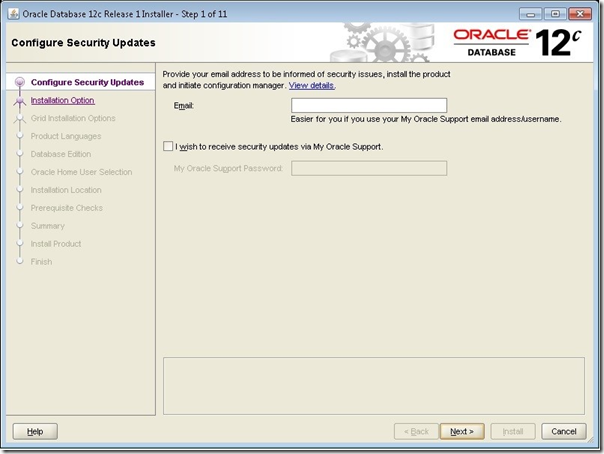The width and height of the screenshot is (604, 454).
Task: Click the Install button
Action: point(513,431)
